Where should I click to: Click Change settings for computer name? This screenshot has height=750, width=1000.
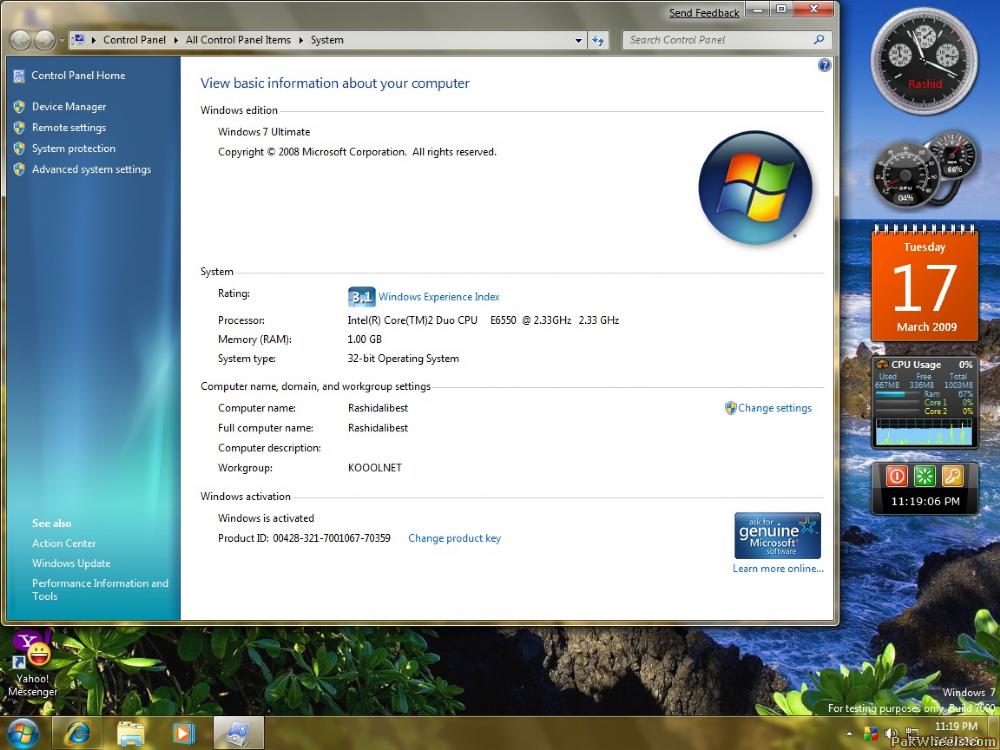click(x=775, y=408)
